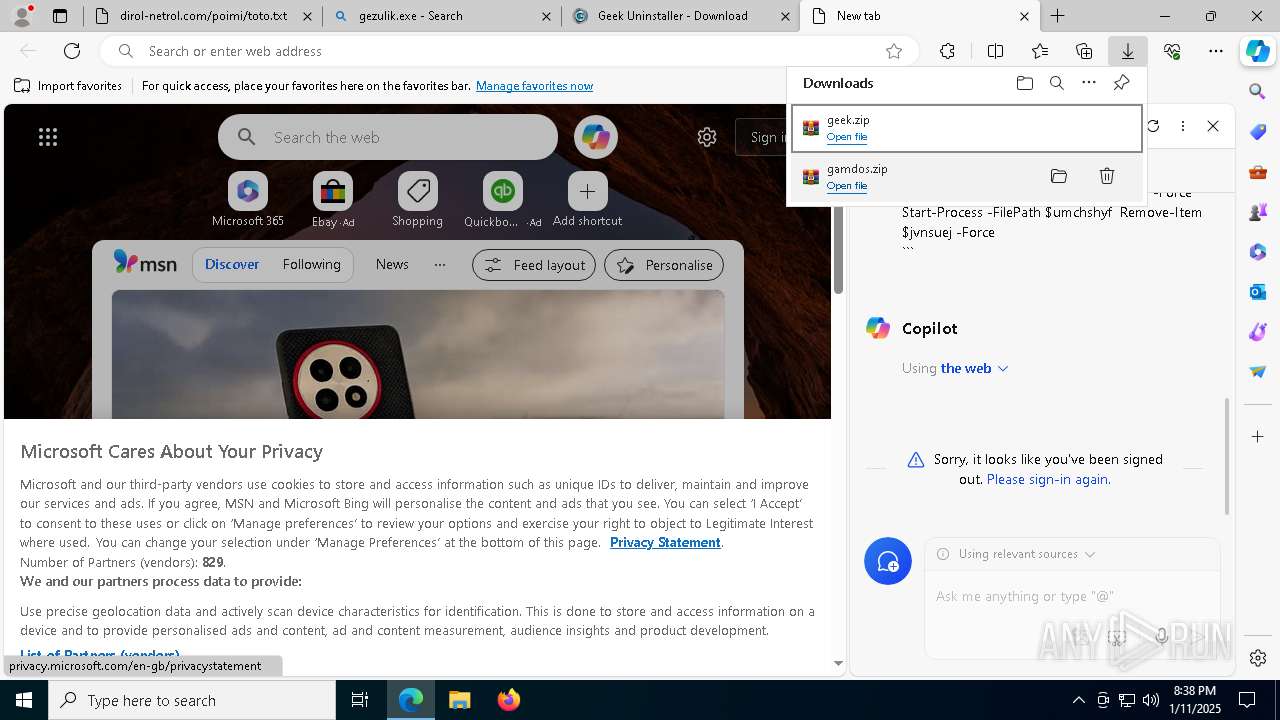
Task: Reload the page with refresh icon
Action: tap(72, 51)
